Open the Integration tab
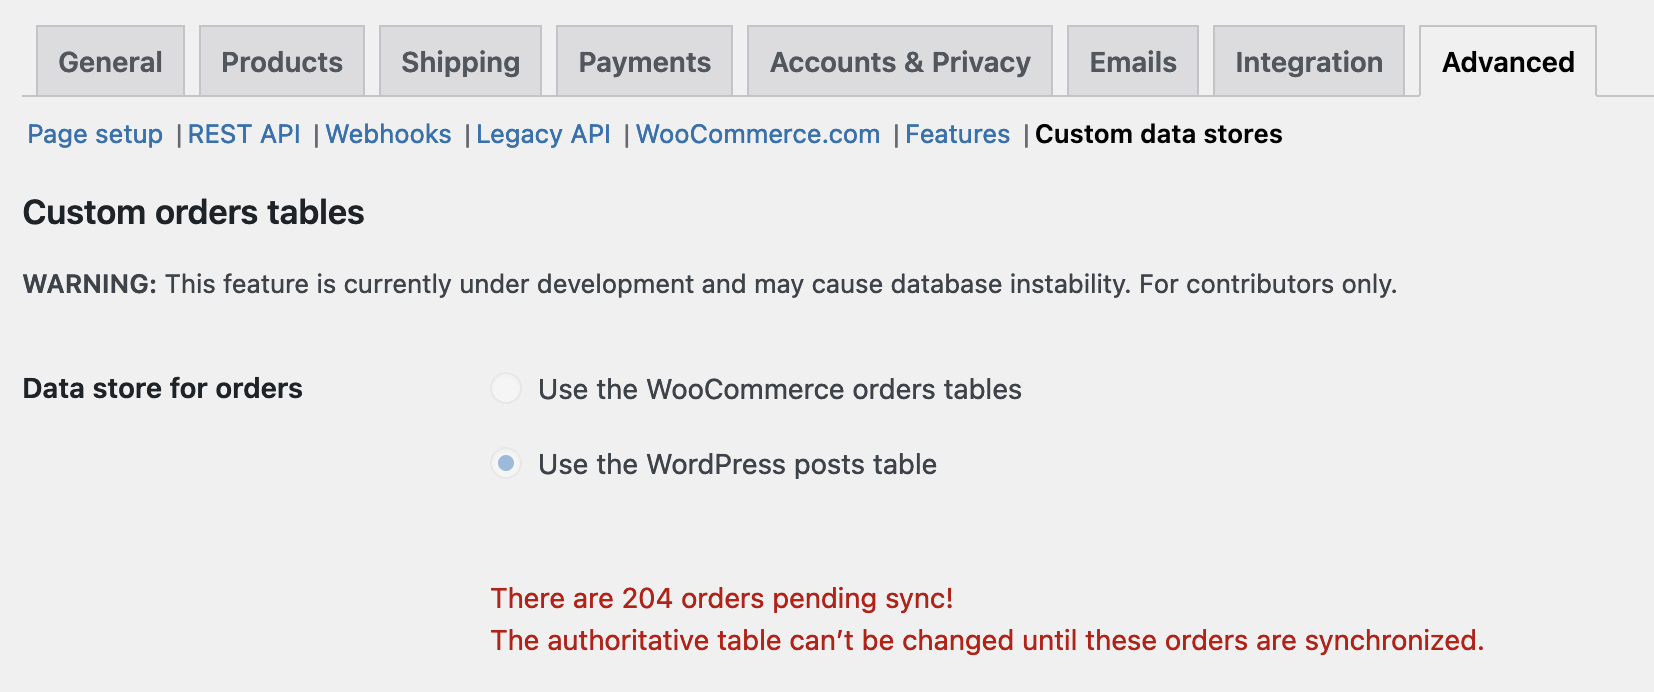The width and height of the screenshot is (1654, 692). [x=1308, y=61]
